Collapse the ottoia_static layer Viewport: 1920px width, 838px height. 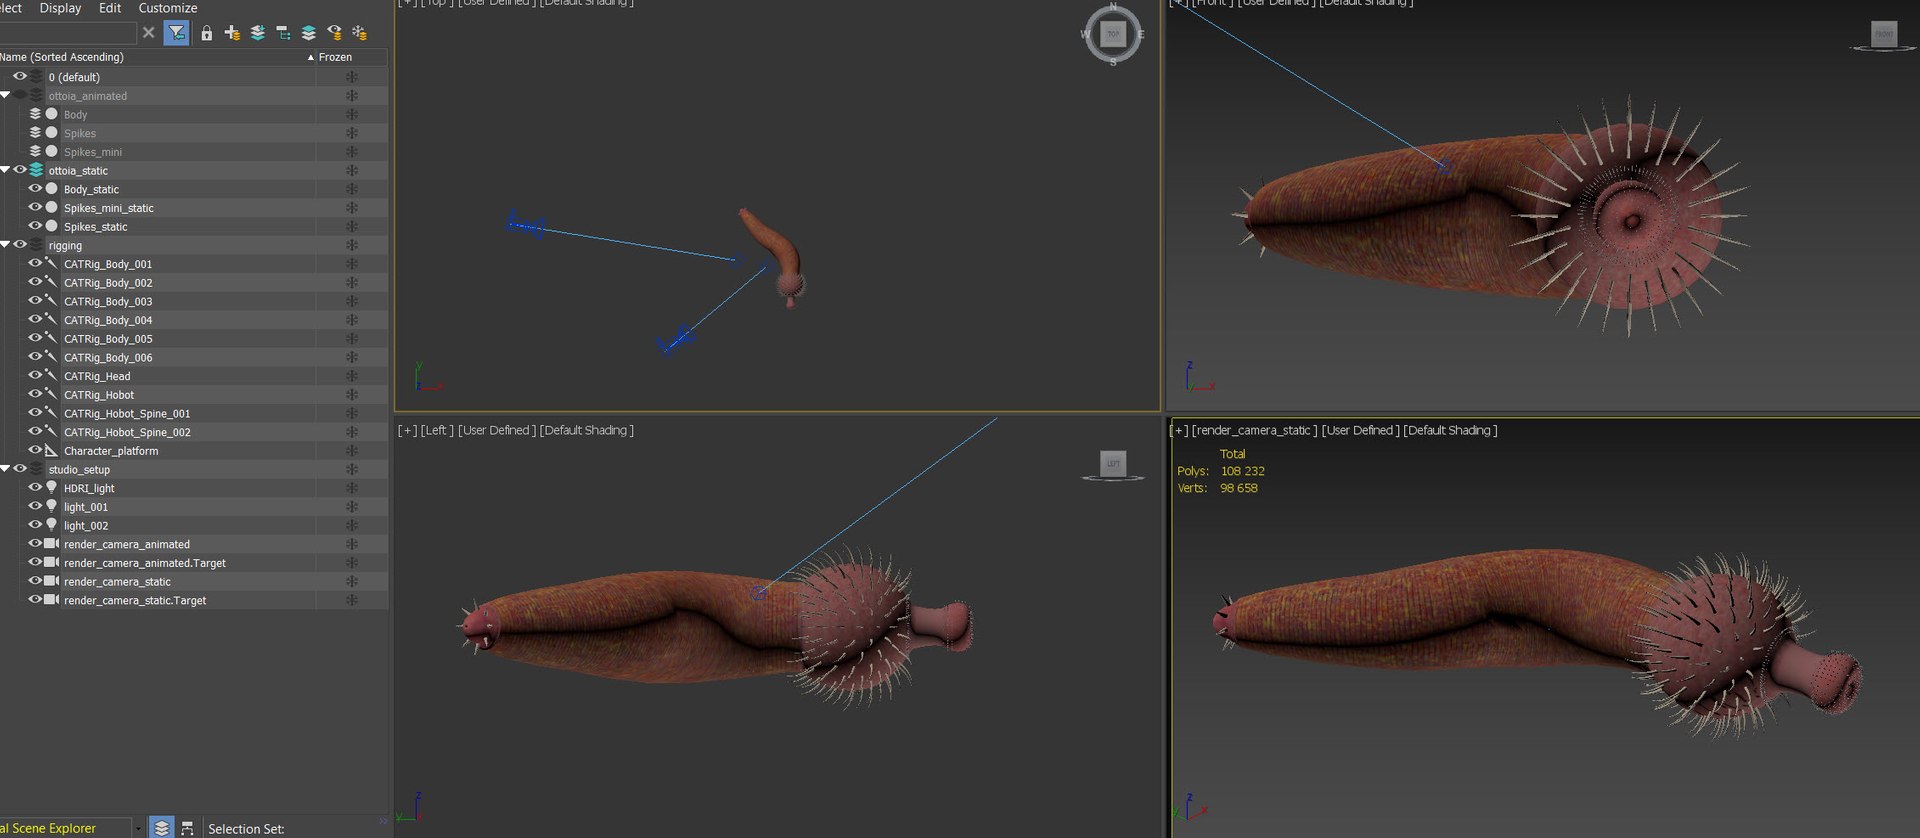pos(5,170)
